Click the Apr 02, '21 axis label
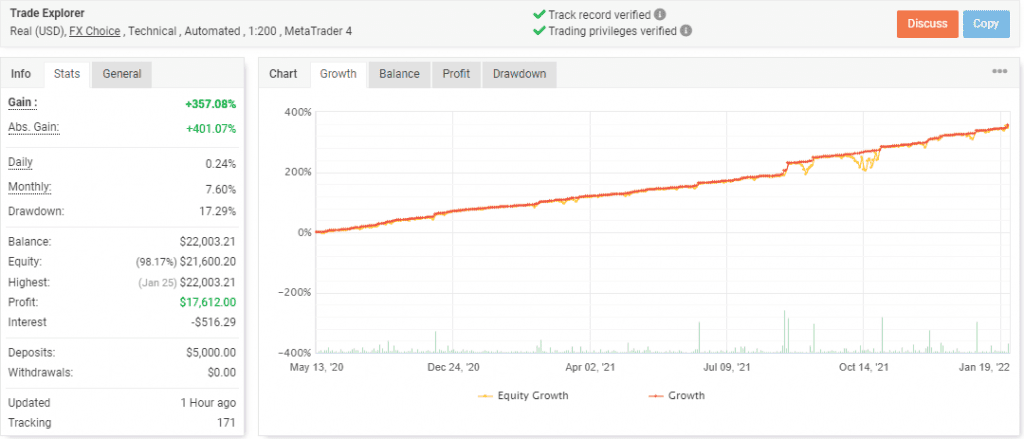The width and height of the screenshot is (1024, 439). click(590, 368)
